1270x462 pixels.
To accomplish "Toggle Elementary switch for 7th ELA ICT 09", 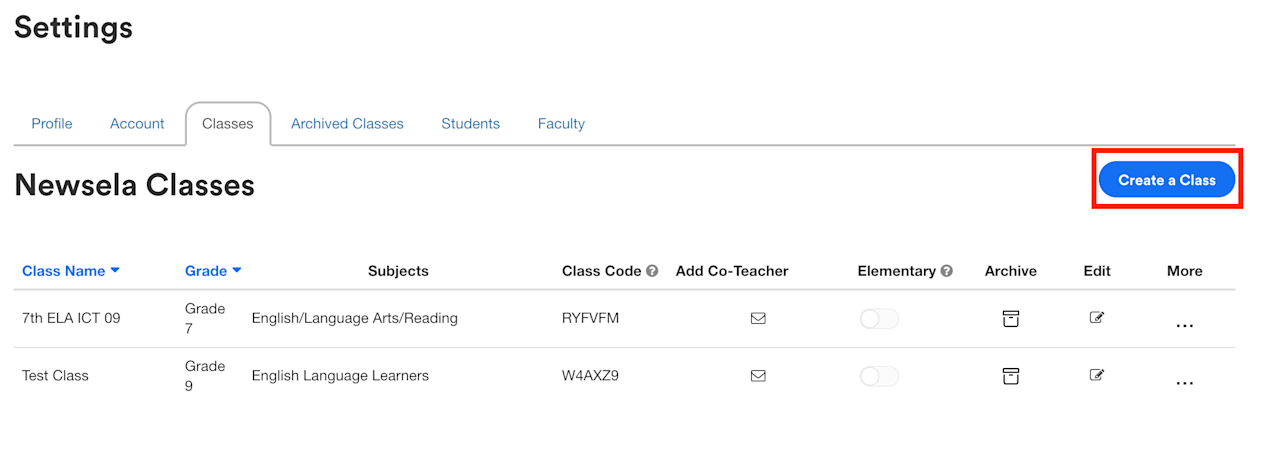I will (x=879, y=319).
